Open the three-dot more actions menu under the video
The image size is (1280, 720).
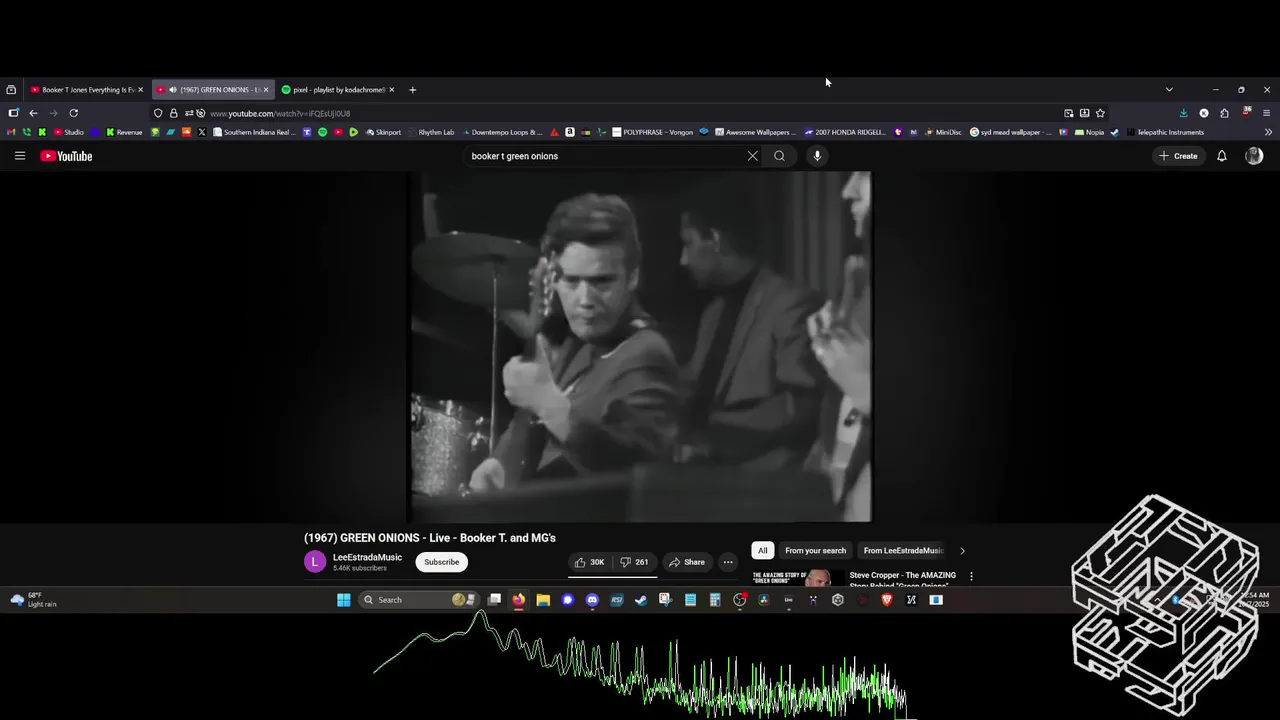(728, 562)
